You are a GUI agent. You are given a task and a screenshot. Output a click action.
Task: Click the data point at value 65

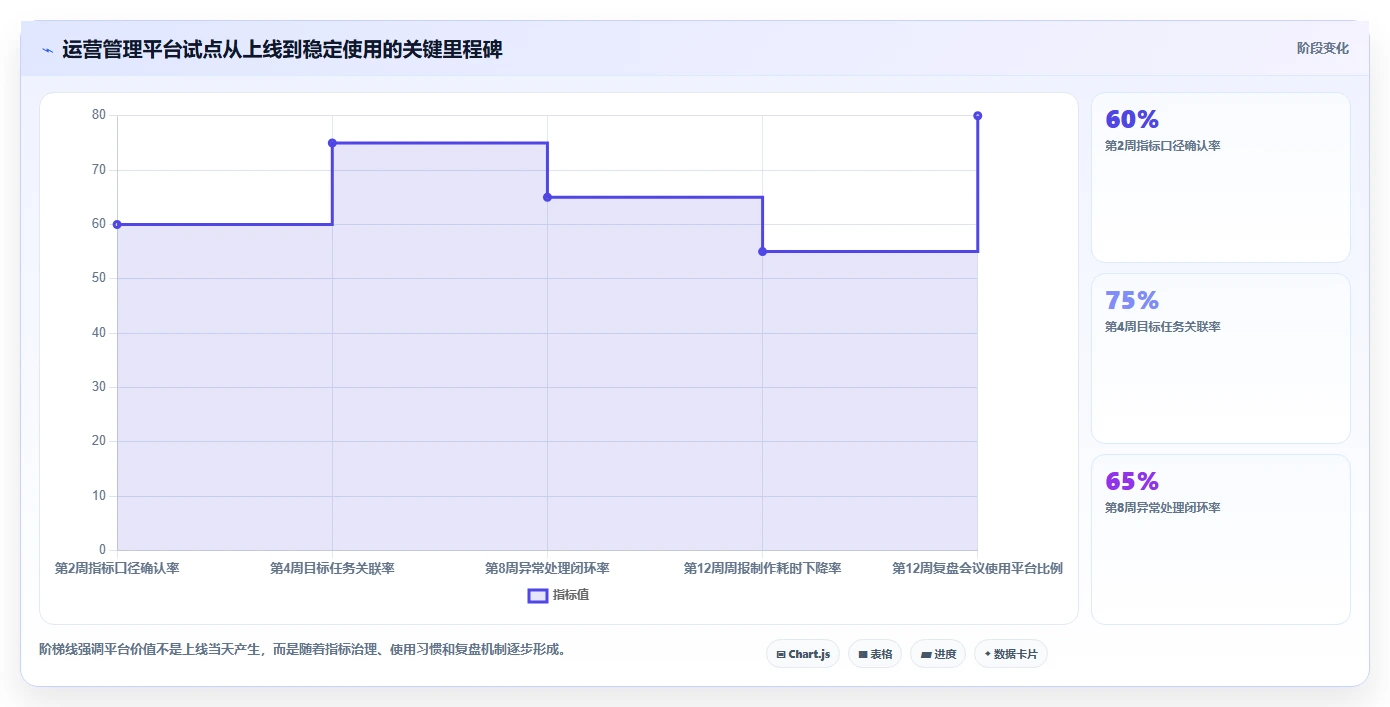(x=547, y=197)
